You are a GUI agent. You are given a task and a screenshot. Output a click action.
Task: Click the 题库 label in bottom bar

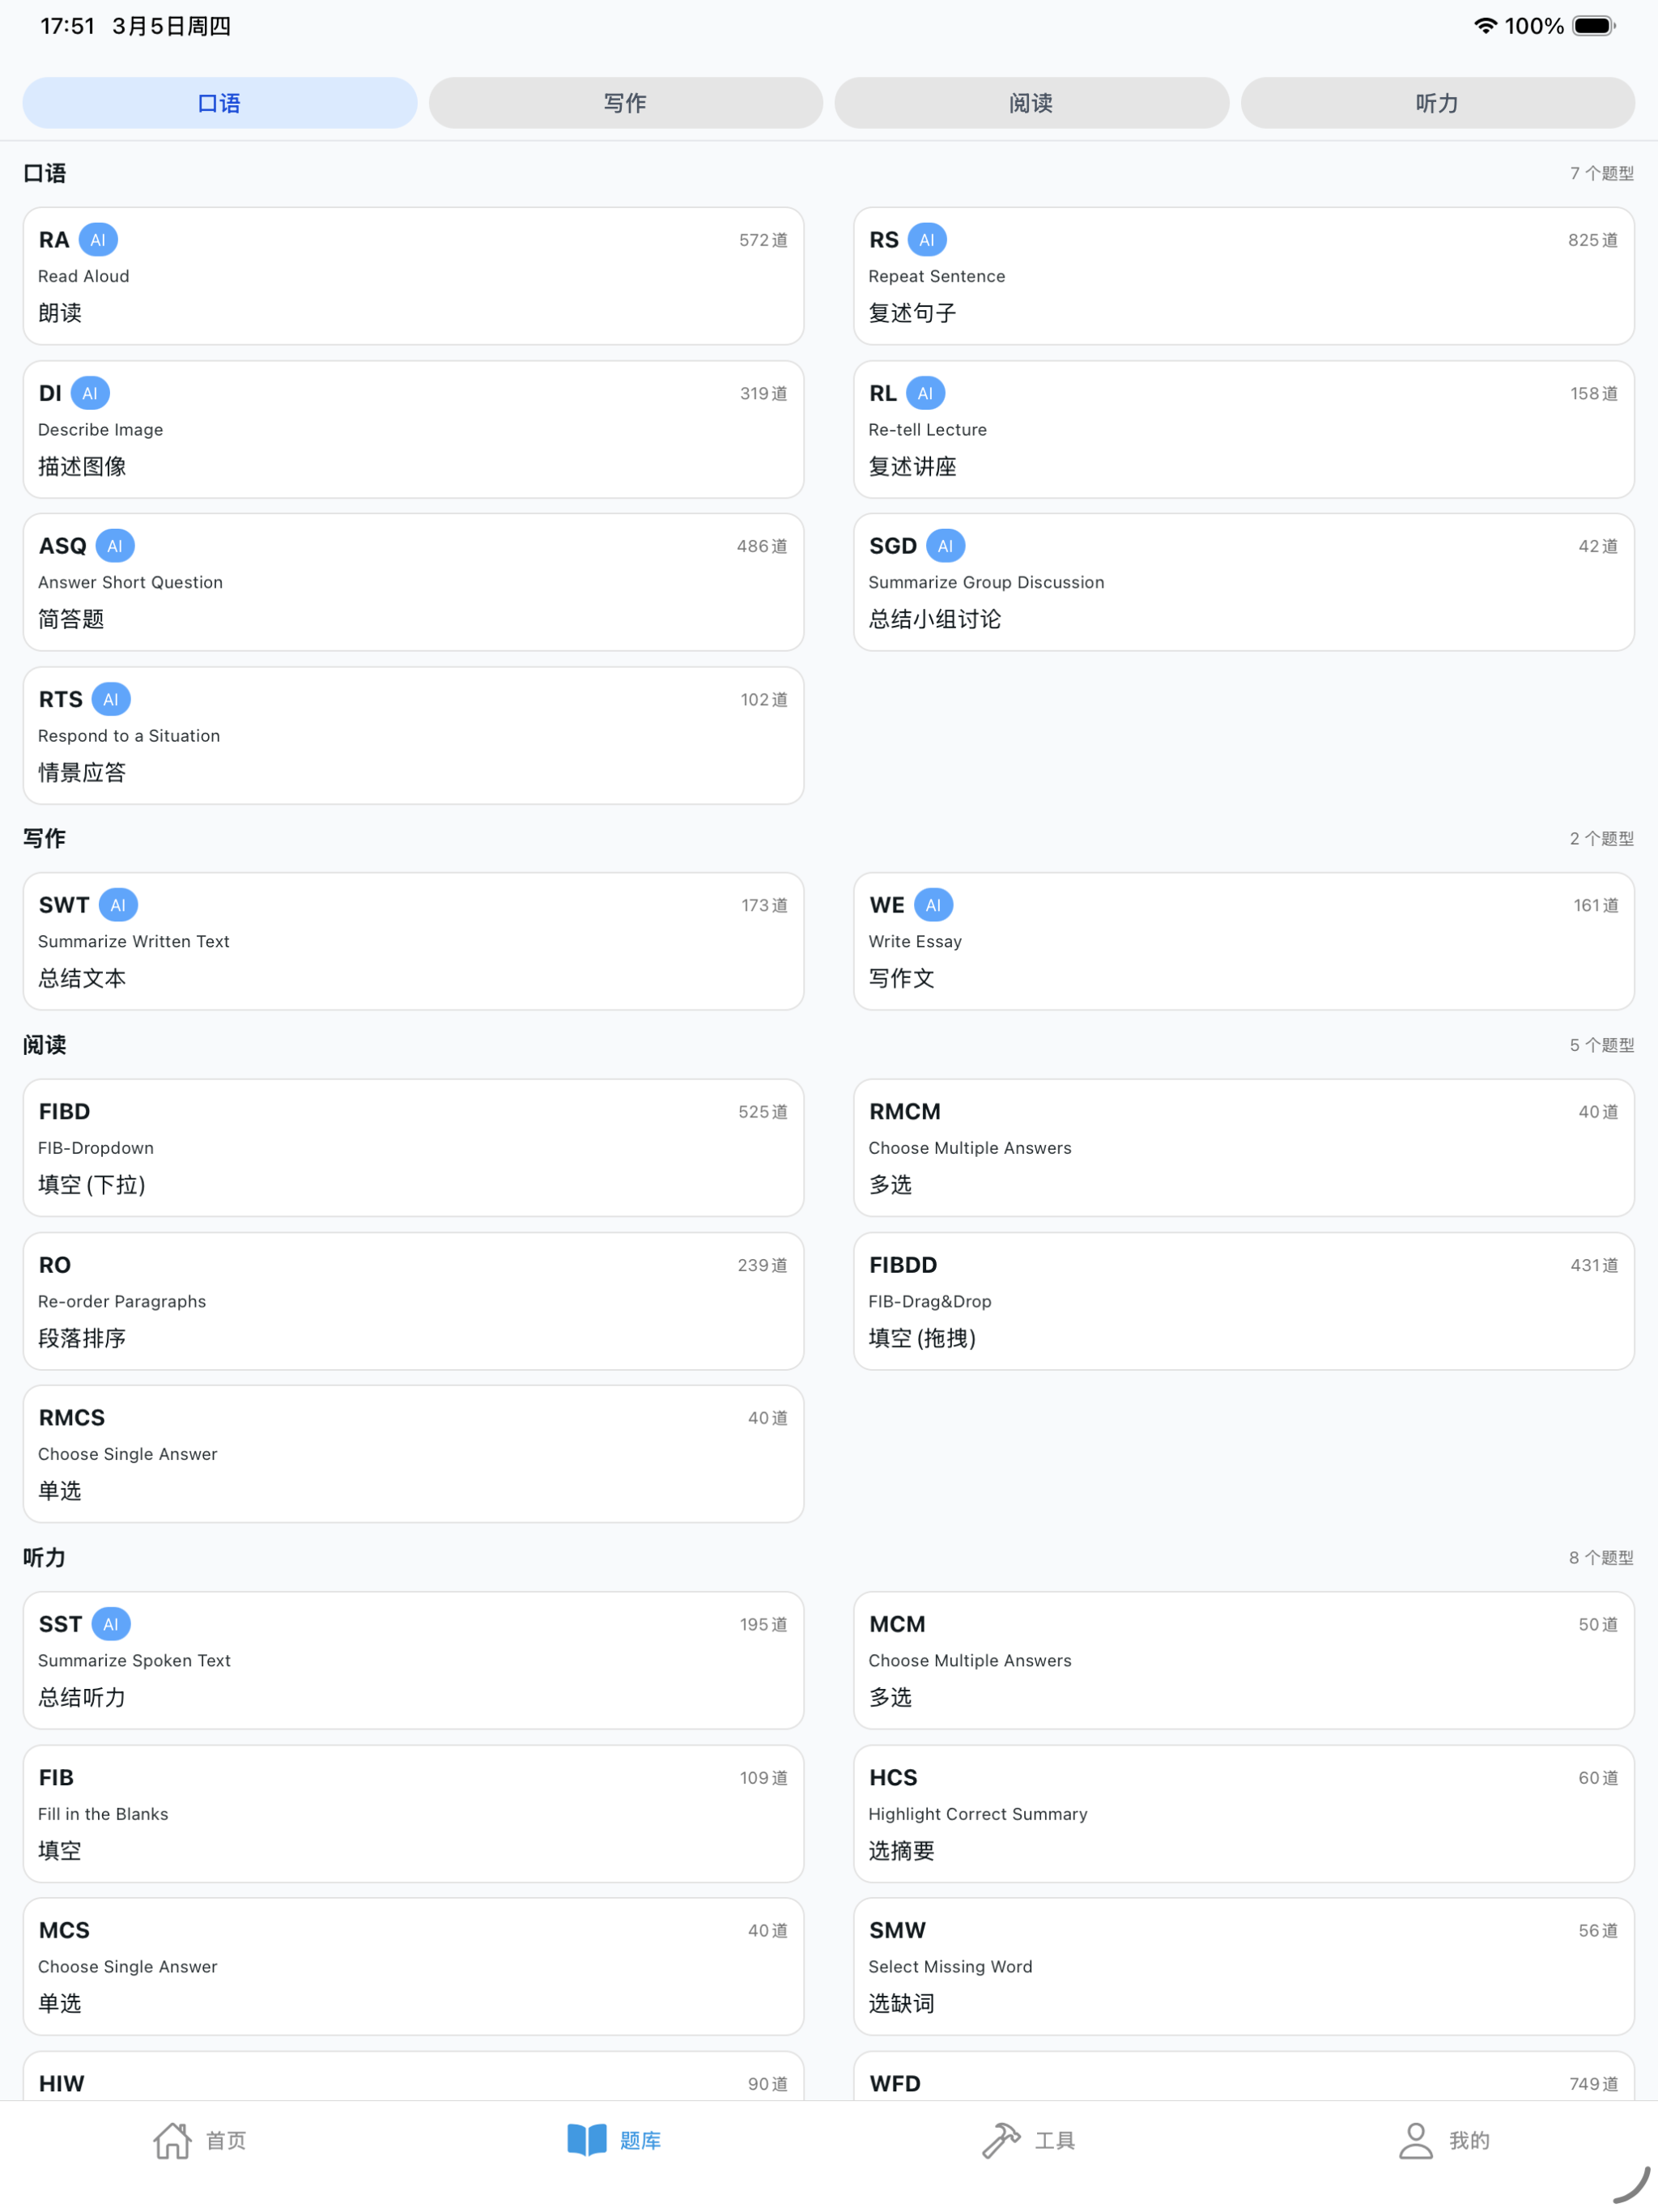point(641,2140)
